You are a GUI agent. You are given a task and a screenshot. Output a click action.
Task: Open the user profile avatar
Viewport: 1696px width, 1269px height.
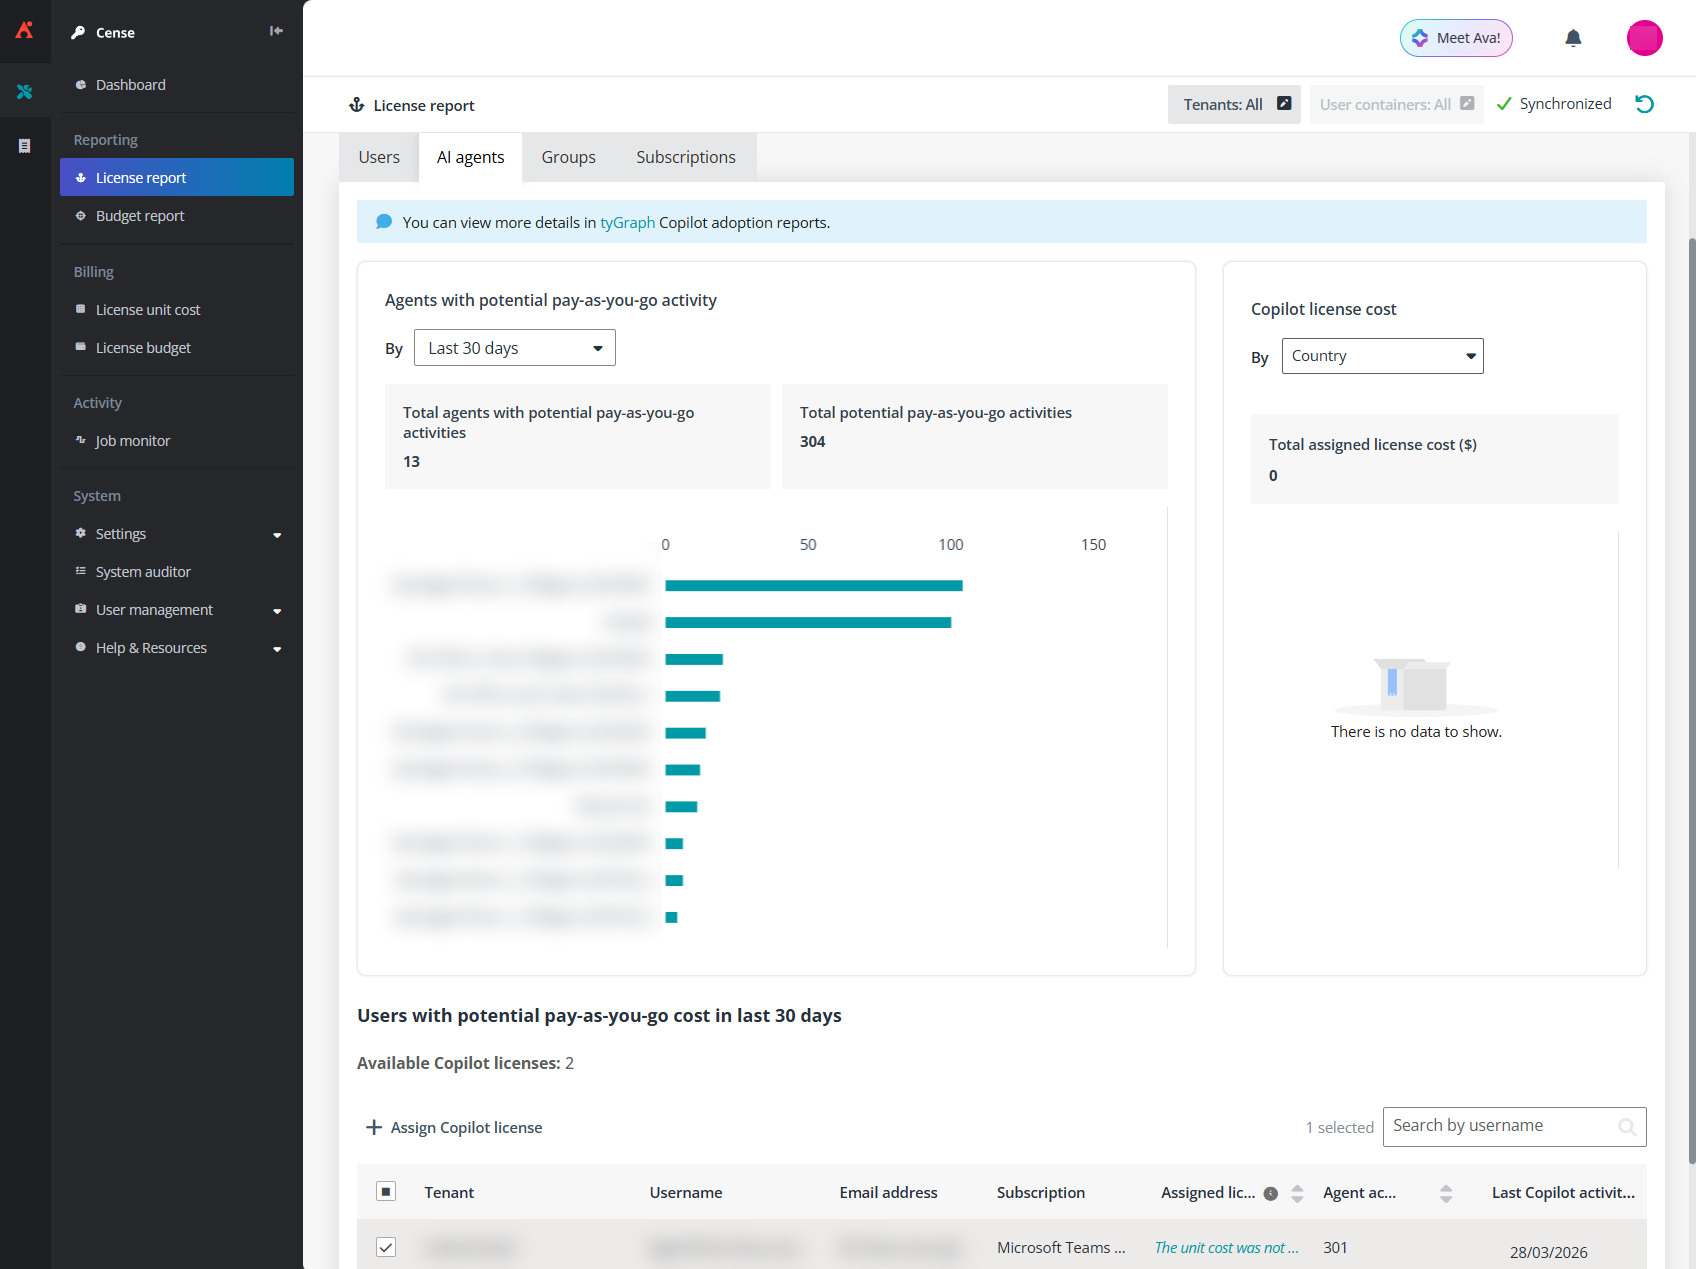pos(1644,38)
